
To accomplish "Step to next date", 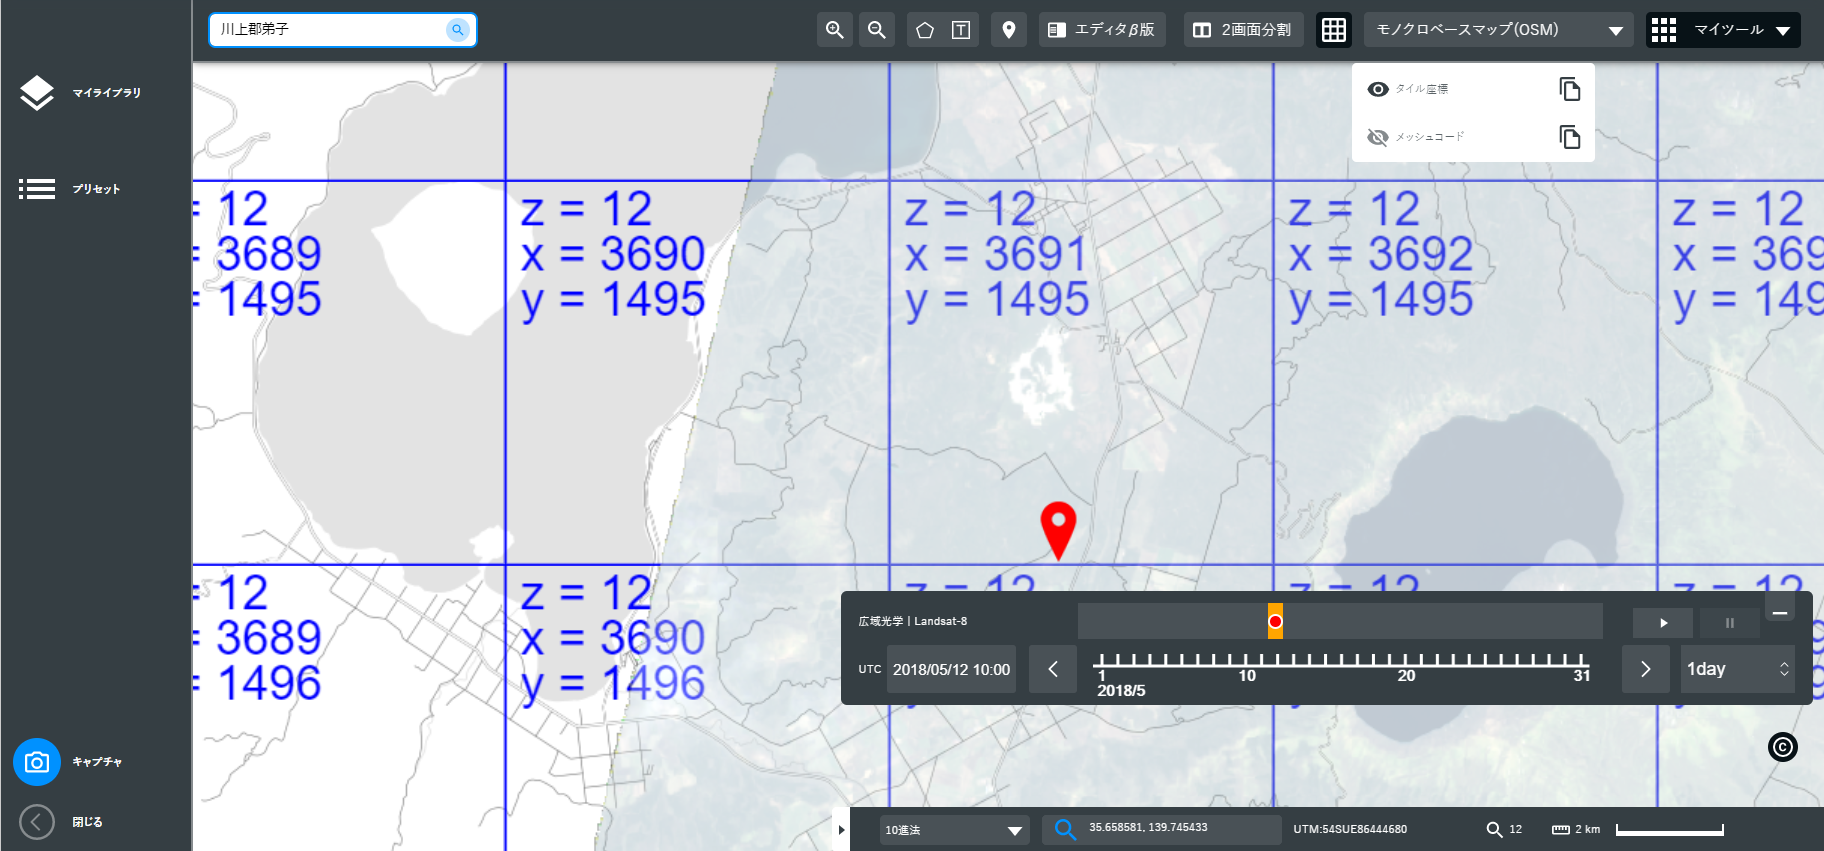I will click(x=1645, y=669).
